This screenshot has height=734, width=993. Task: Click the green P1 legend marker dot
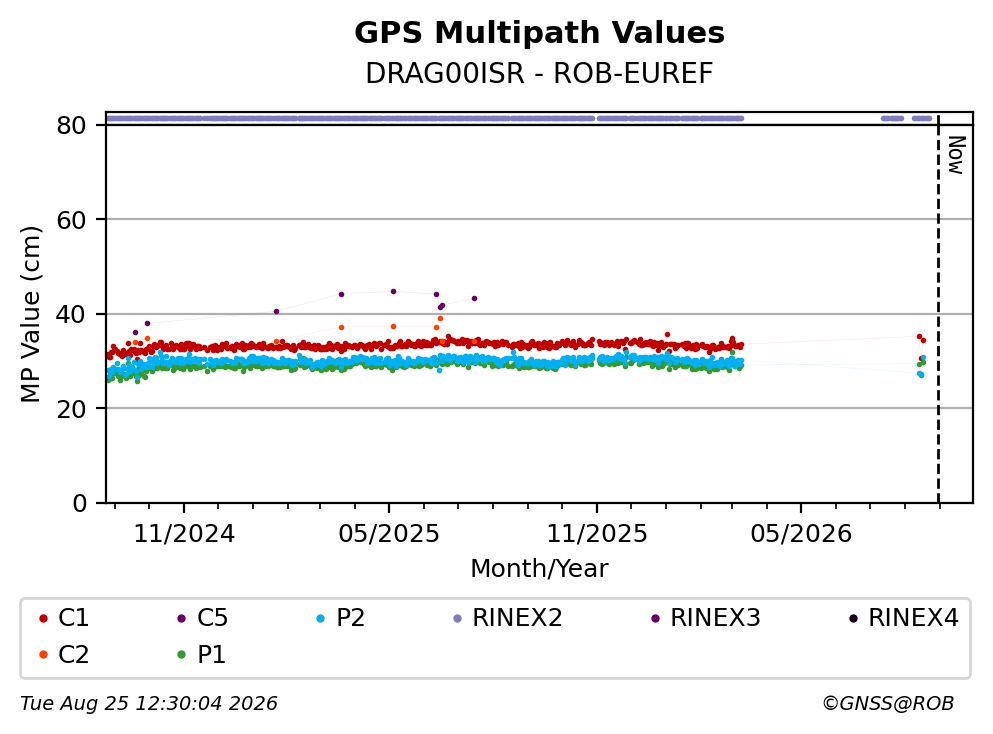pos(182,655)
